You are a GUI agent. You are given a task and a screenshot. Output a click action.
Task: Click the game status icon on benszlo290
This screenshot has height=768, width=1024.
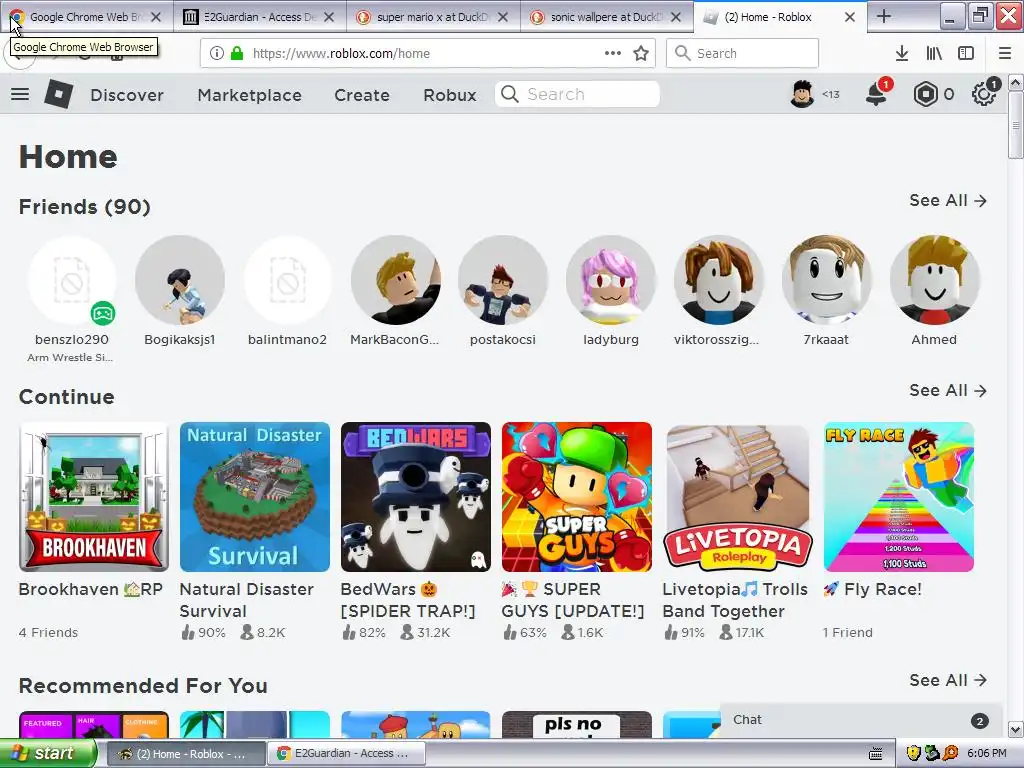click(x=103, y=313)
